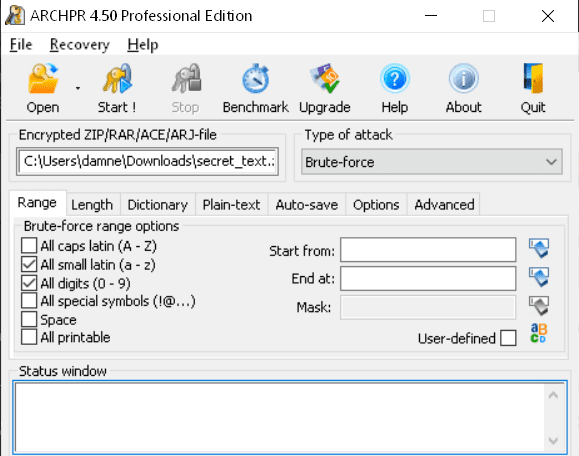Screen dimensions: 579x456
Task: Click the Upgrade icon
Action: pos(325,78)
